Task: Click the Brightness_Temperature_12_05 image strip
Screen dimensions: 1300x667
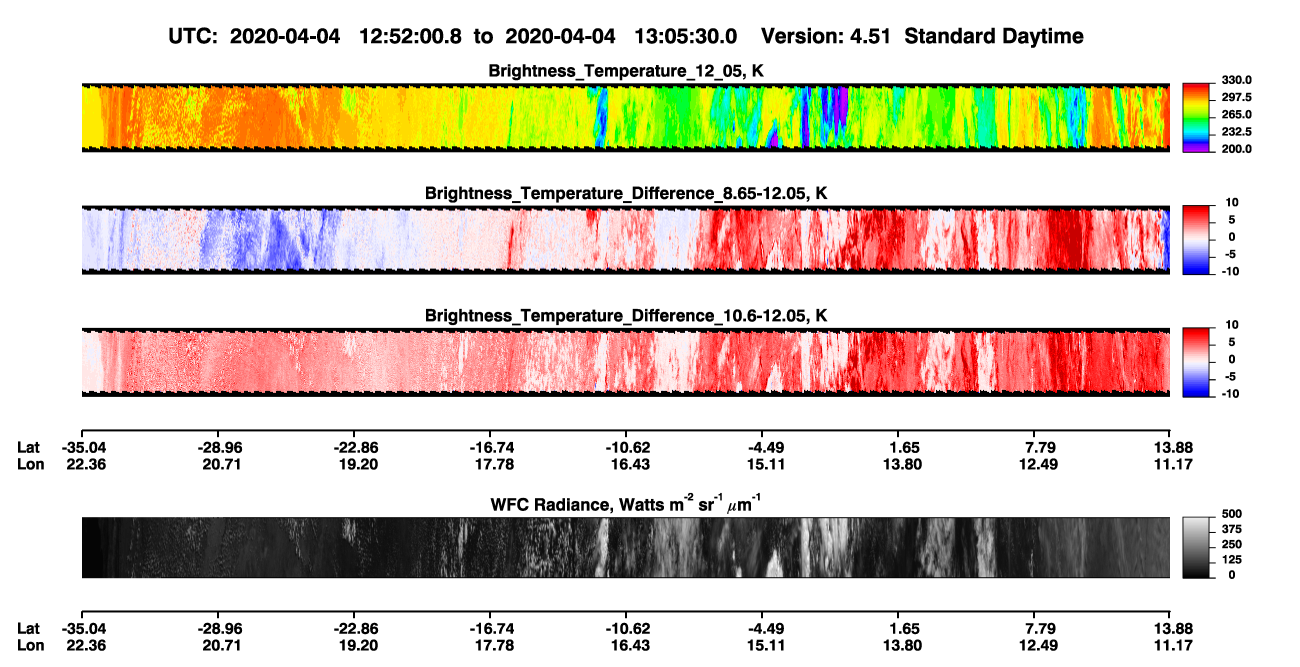Action: 625,117
